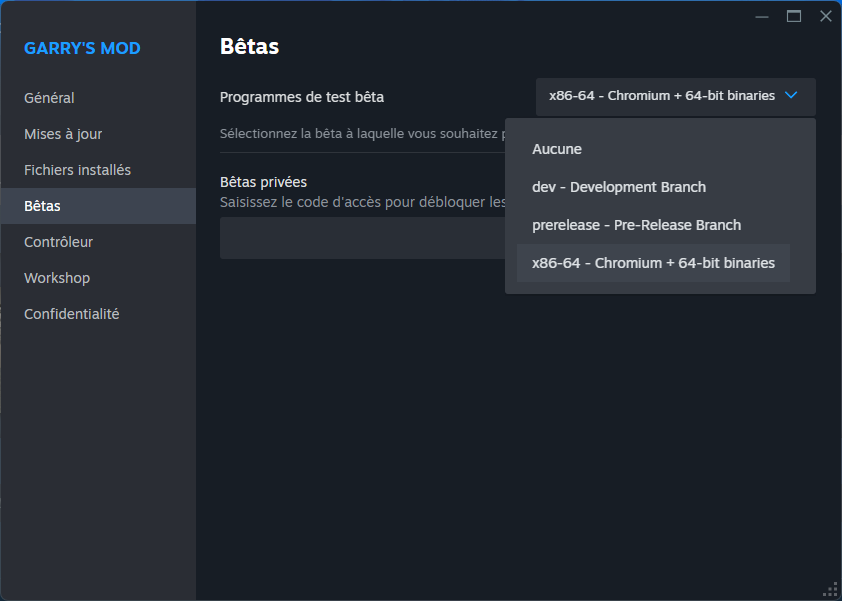
Task: Click the private beta access code field
Action: pyautogui.click(x=360, y=238)
